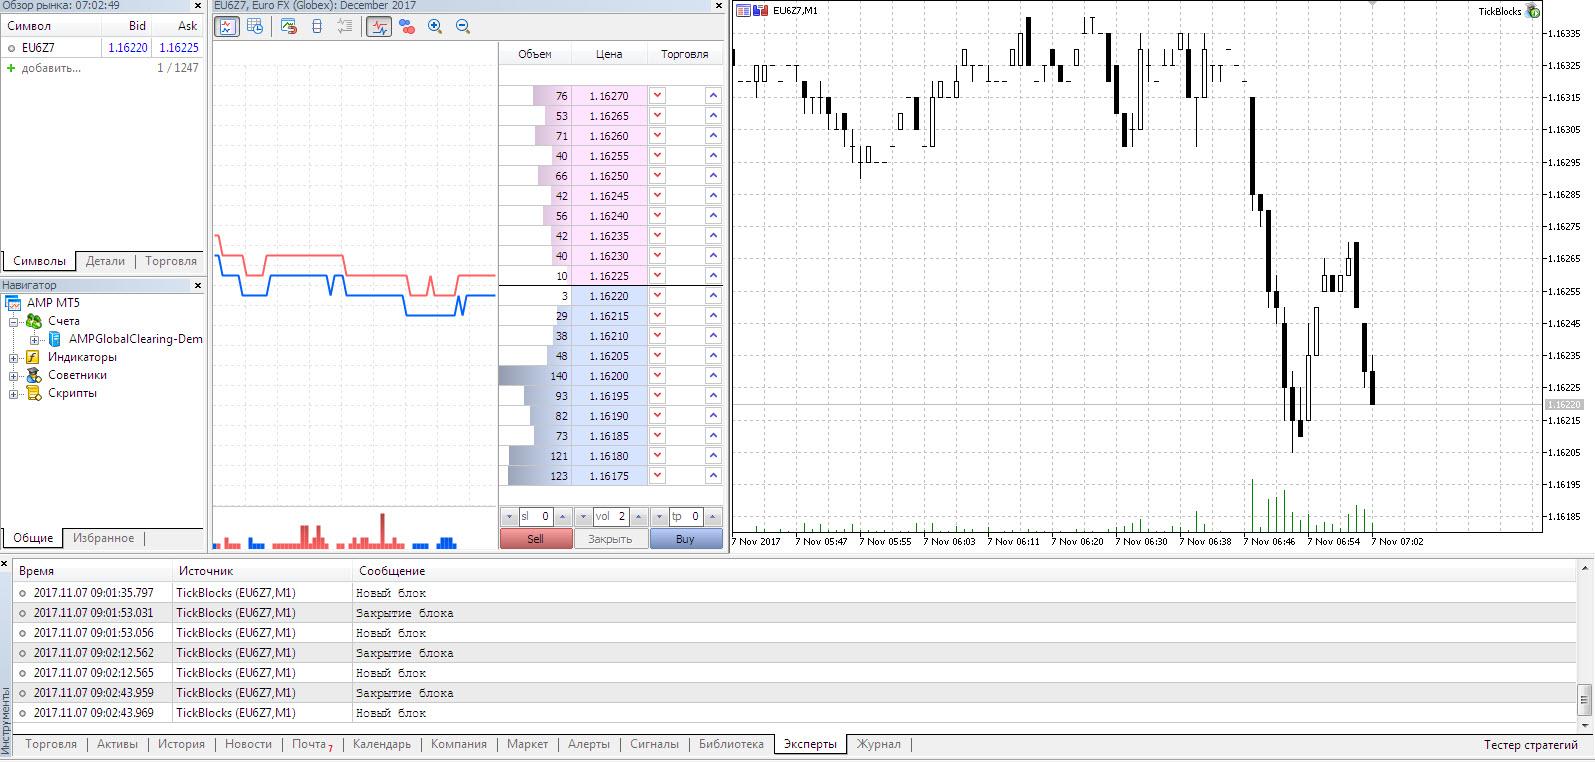Collapse the Счета tree node
The image size is (1595, 762).
[14, 322]
